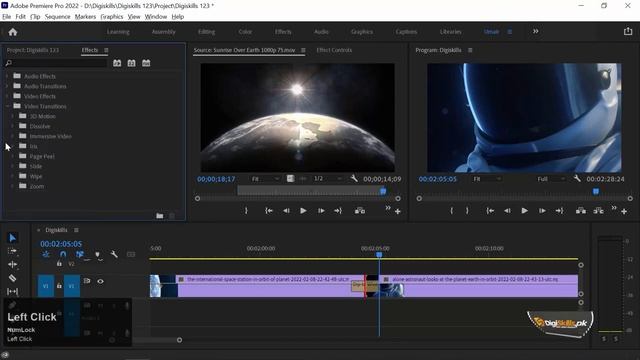Select the Slip tool

click(x=12, y=291)
